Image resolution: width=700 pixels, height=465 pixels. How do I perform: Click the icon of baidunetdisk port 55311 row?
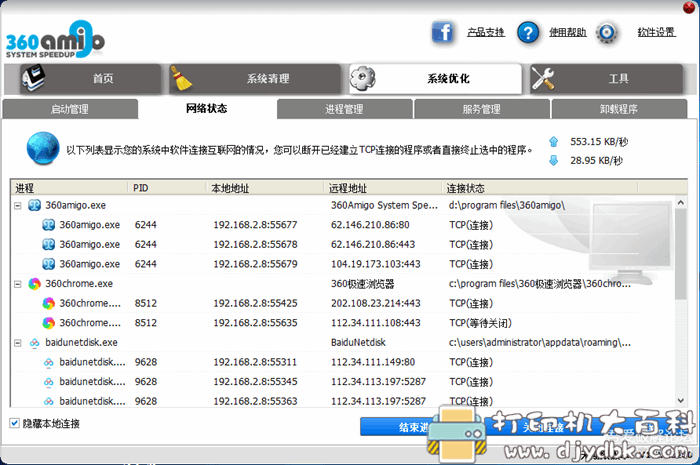coord(49,362)
